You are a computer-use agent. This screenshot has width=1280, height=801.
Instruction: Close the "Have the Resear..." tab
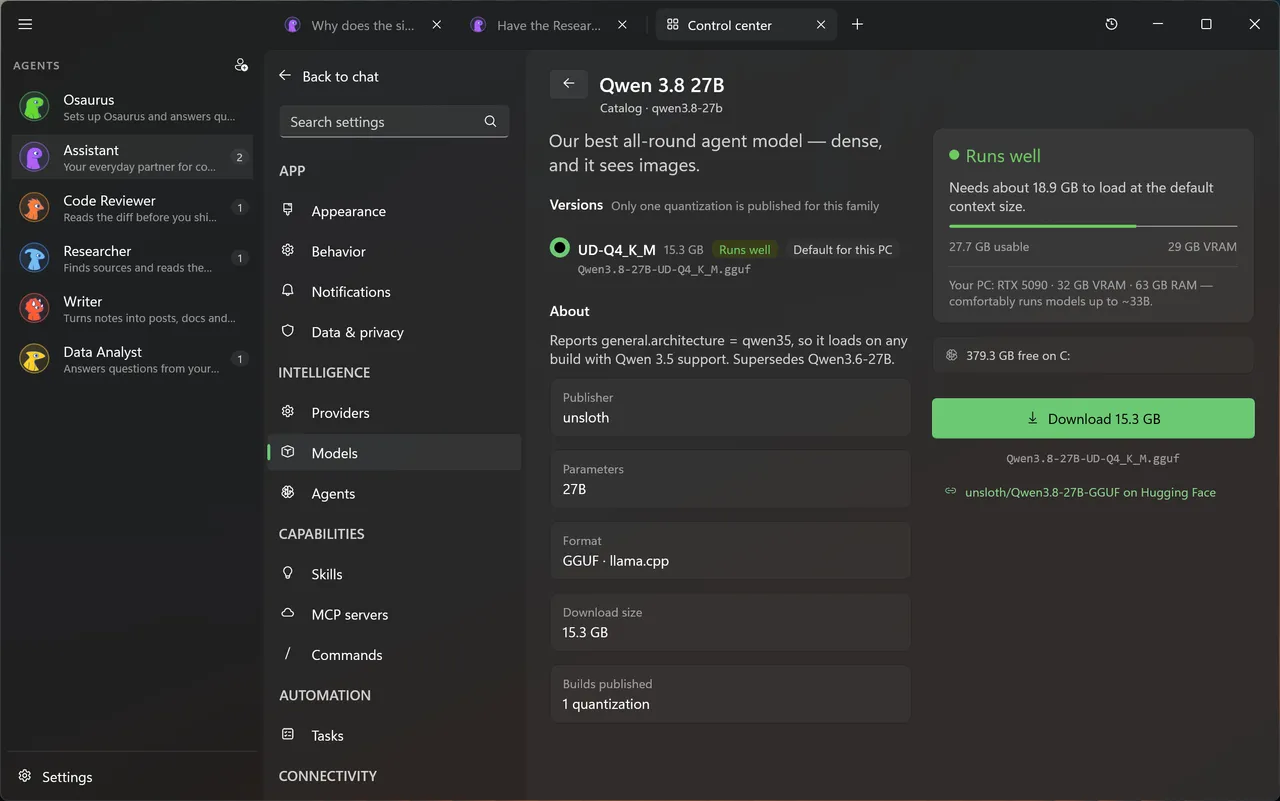(x=622, y=25)
